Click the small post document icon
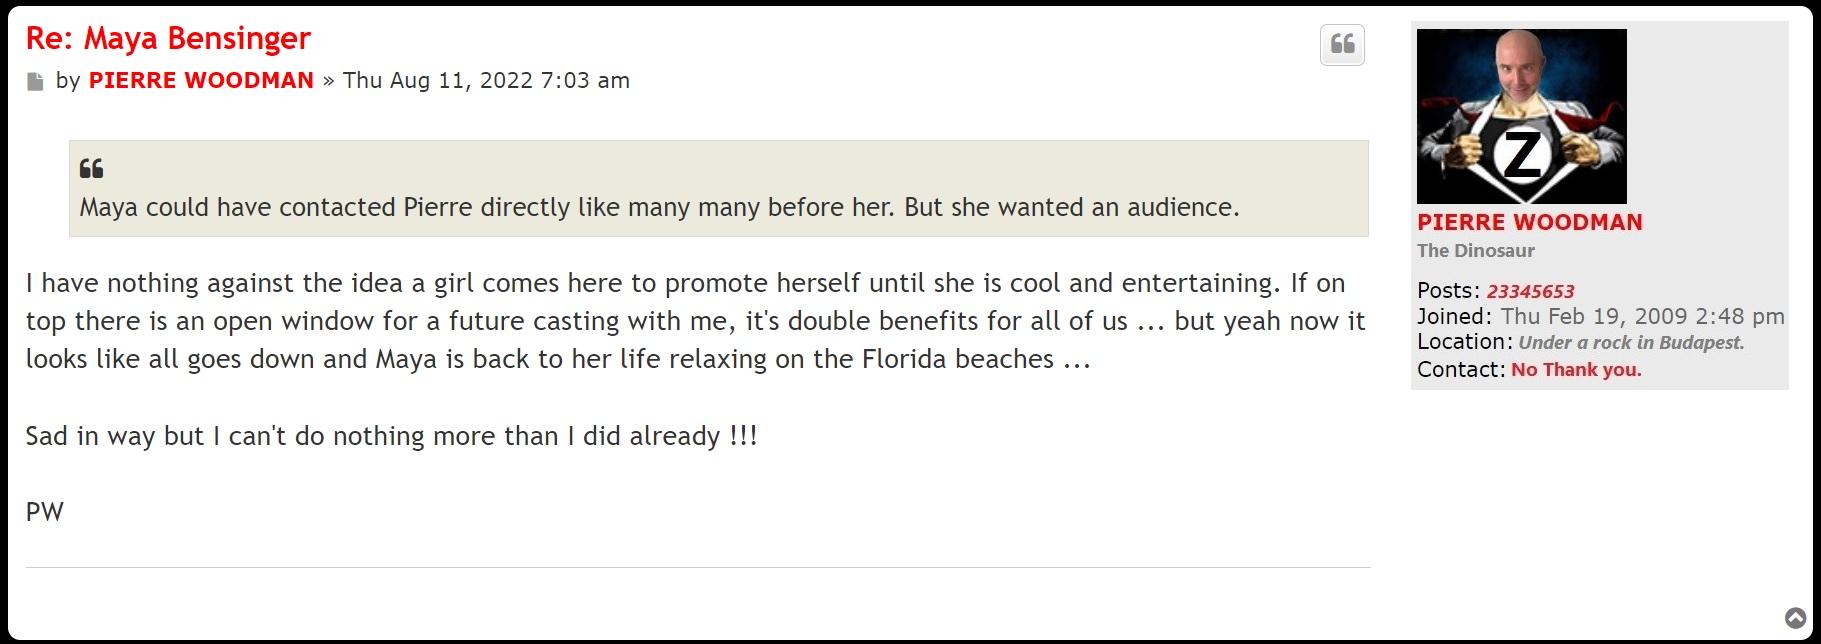 (x=36, y=82)
